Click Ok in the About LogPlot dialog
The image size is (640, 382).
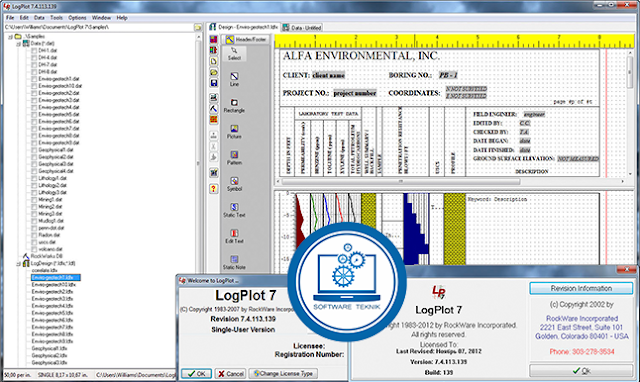pyautogui.click(x=581, y=371)
